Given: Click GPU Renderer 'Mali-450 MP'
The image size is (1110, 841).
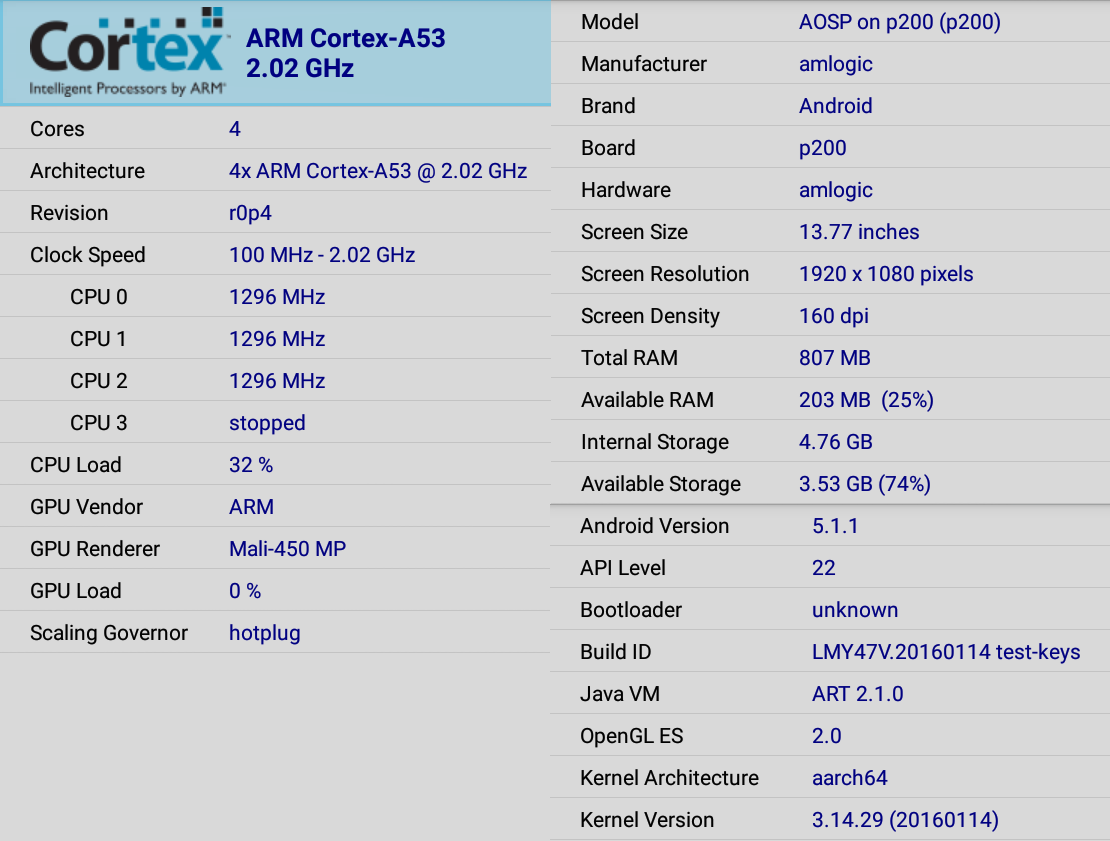Looking at the screenshot, I should click(287, 549).
